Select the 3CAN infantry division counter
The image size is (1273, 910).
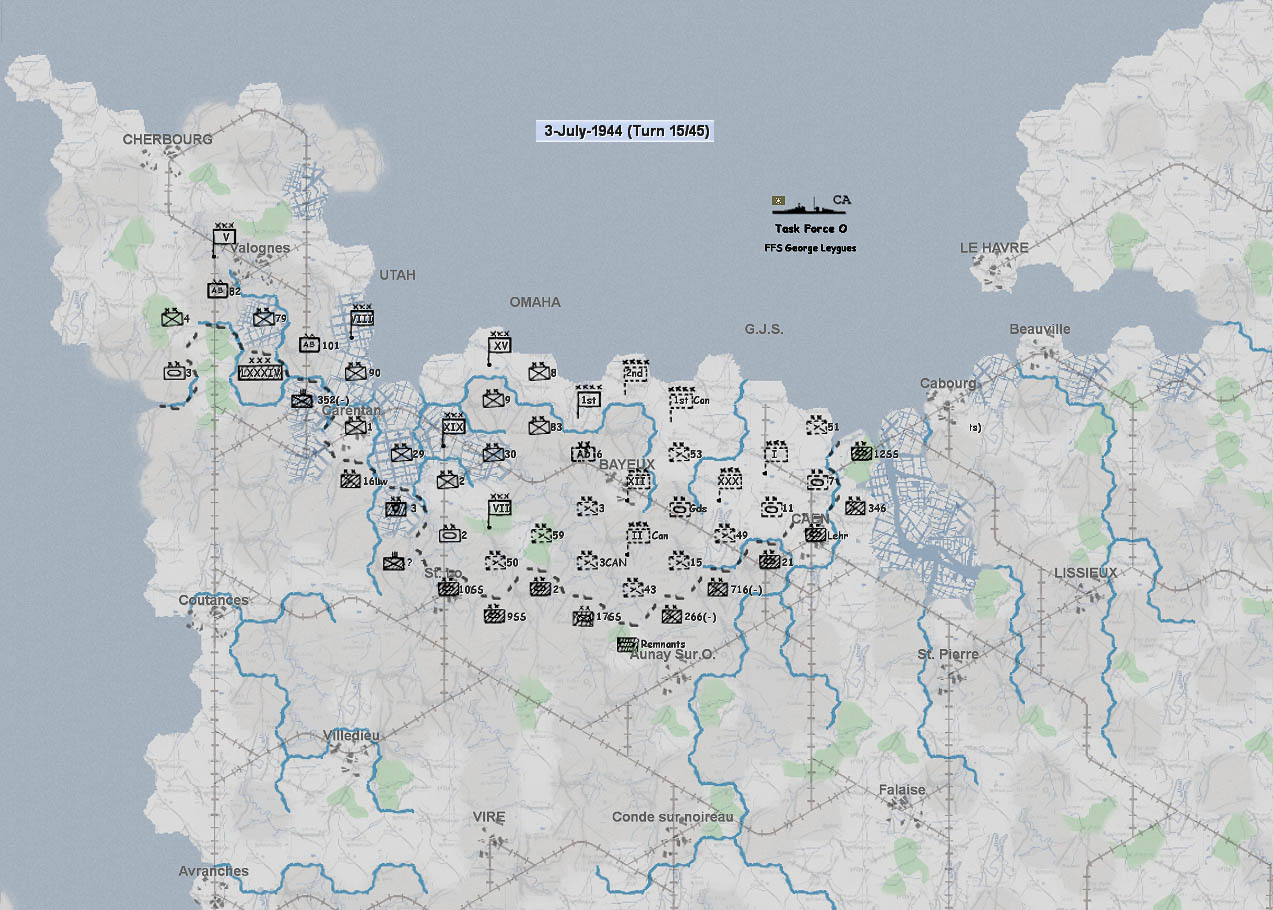tap(586, 562)
